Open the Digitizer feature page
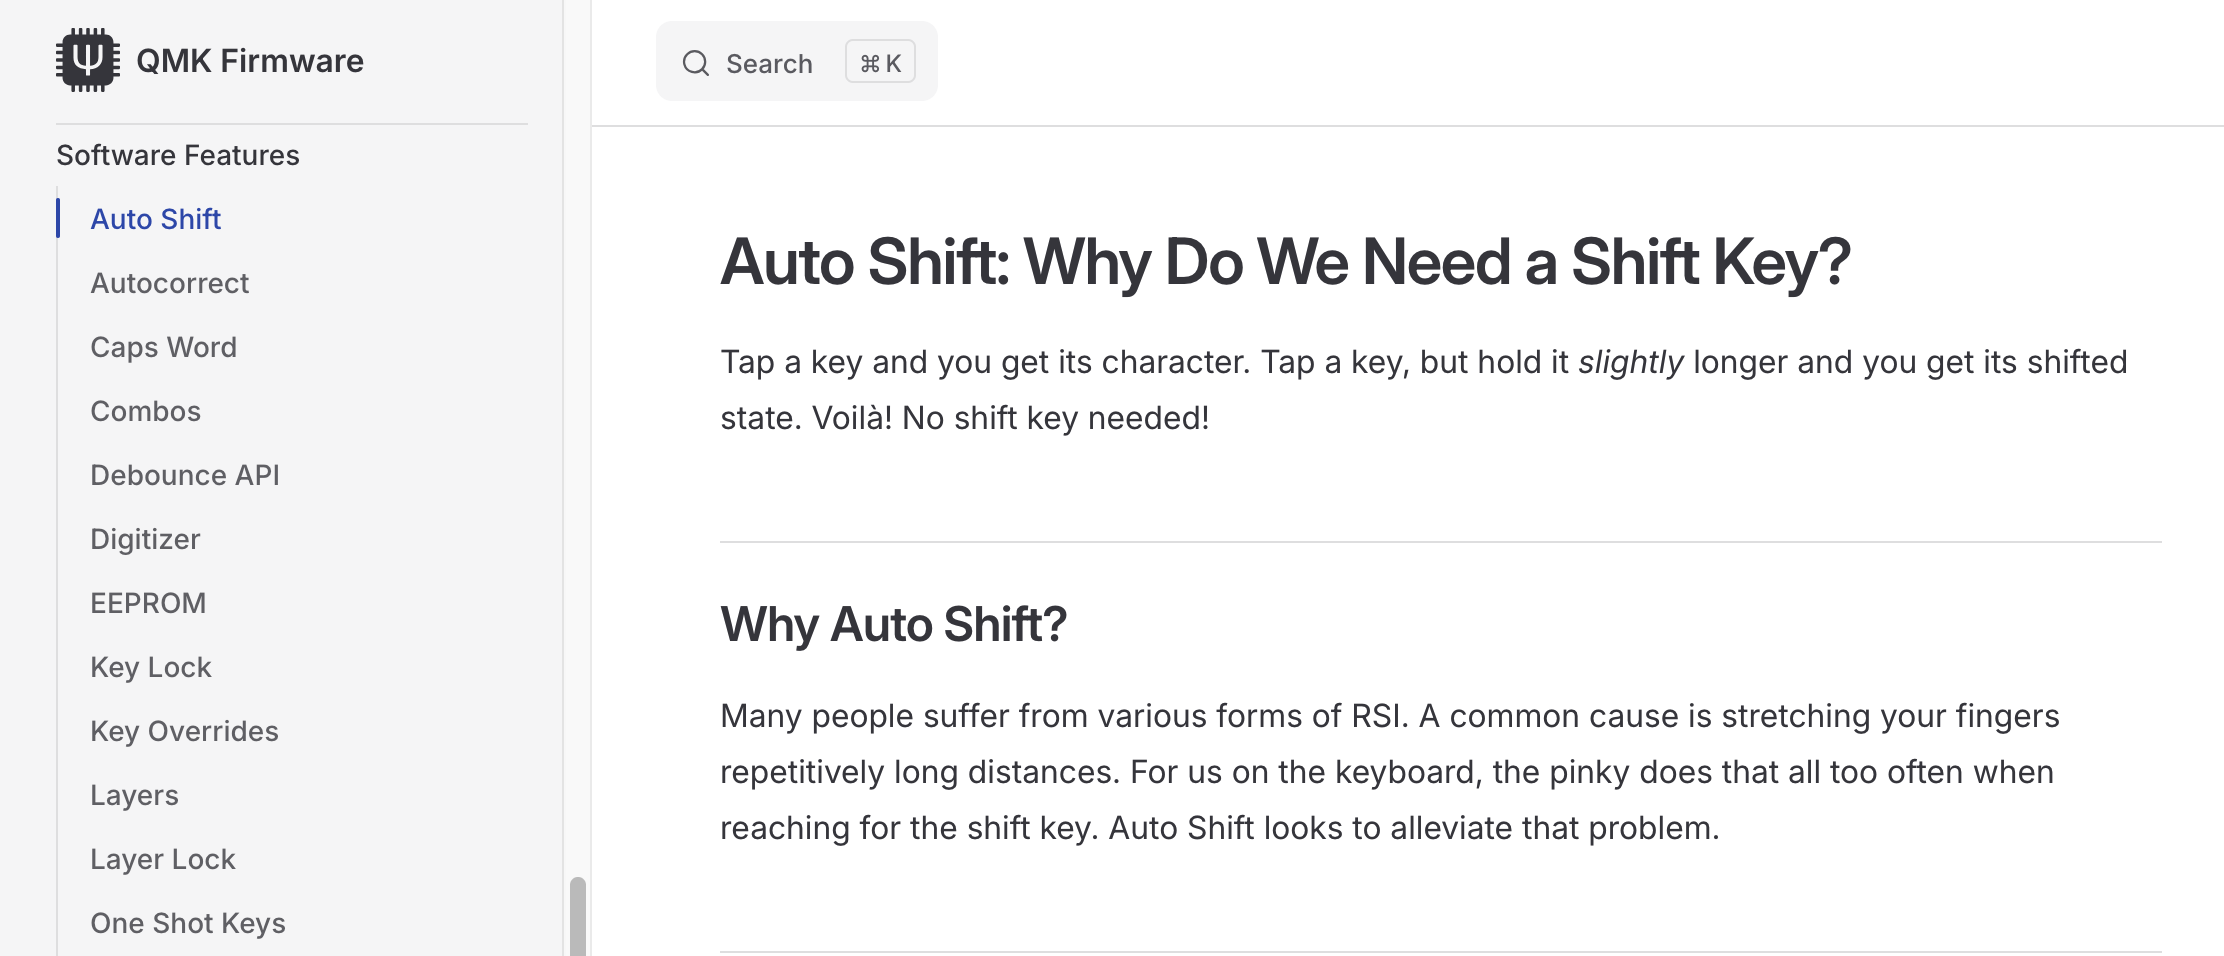Viewport: 2224px width, 956px height. coord(145,539)
